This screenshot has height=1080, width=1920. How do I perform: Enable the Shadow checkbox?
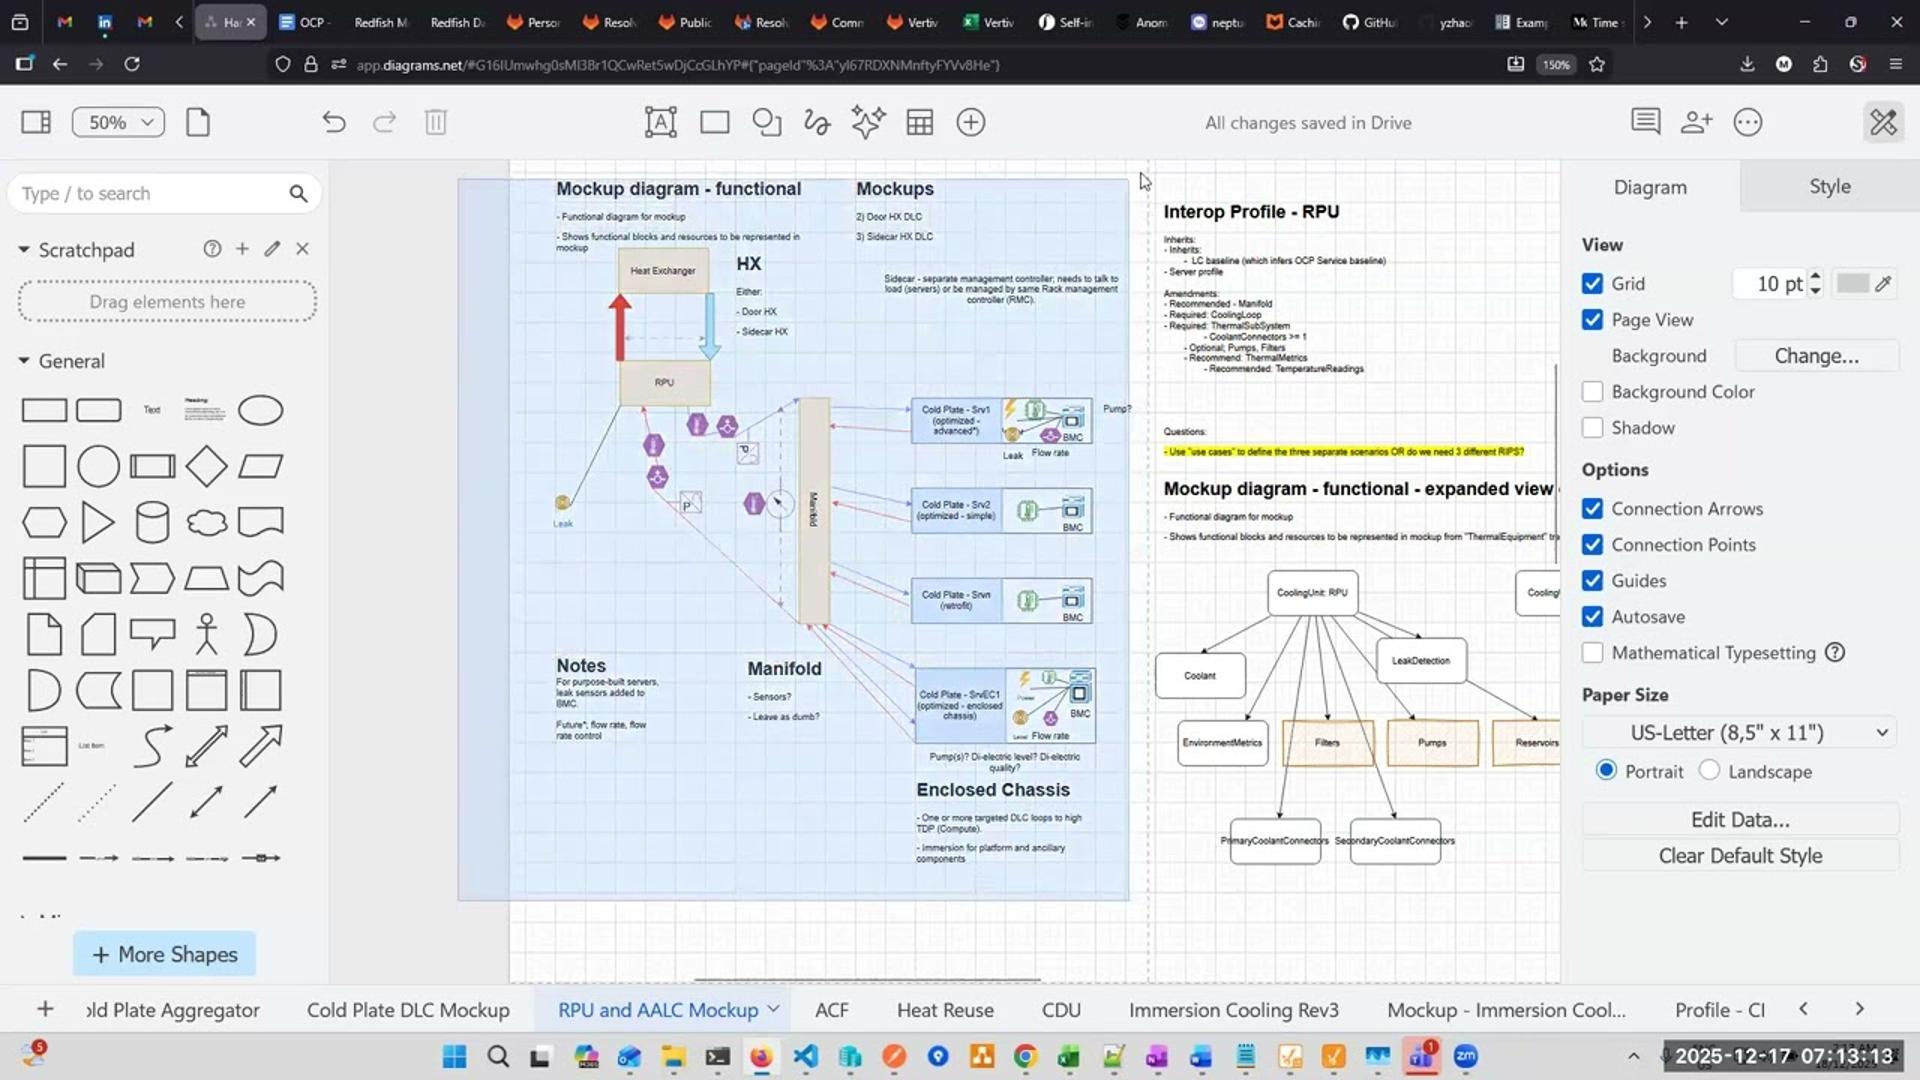(x=1593, y=428)
